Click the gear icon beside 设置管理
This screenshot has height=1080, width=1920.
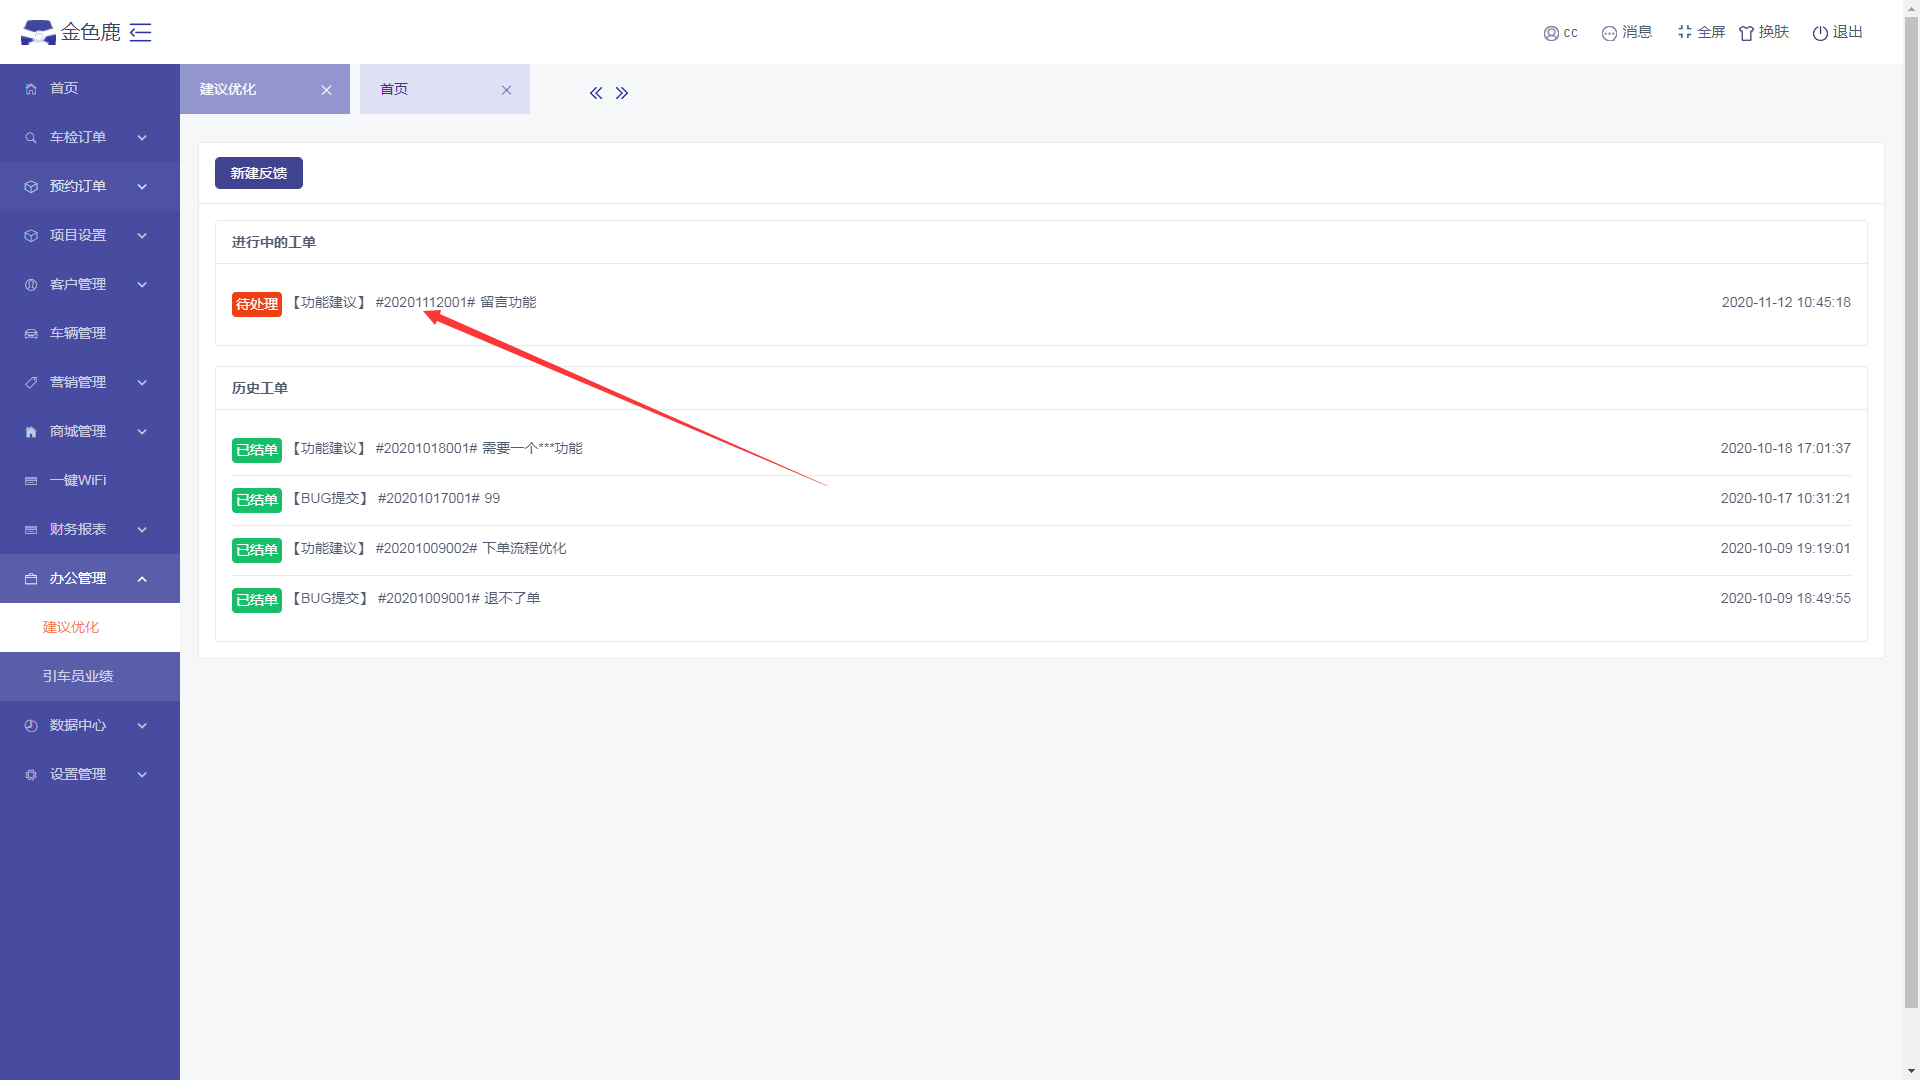click(31, 775)
